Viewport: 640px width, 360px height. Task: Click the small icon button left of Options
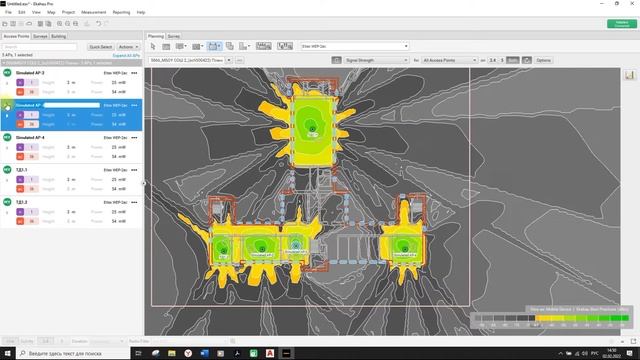[527, 60]
